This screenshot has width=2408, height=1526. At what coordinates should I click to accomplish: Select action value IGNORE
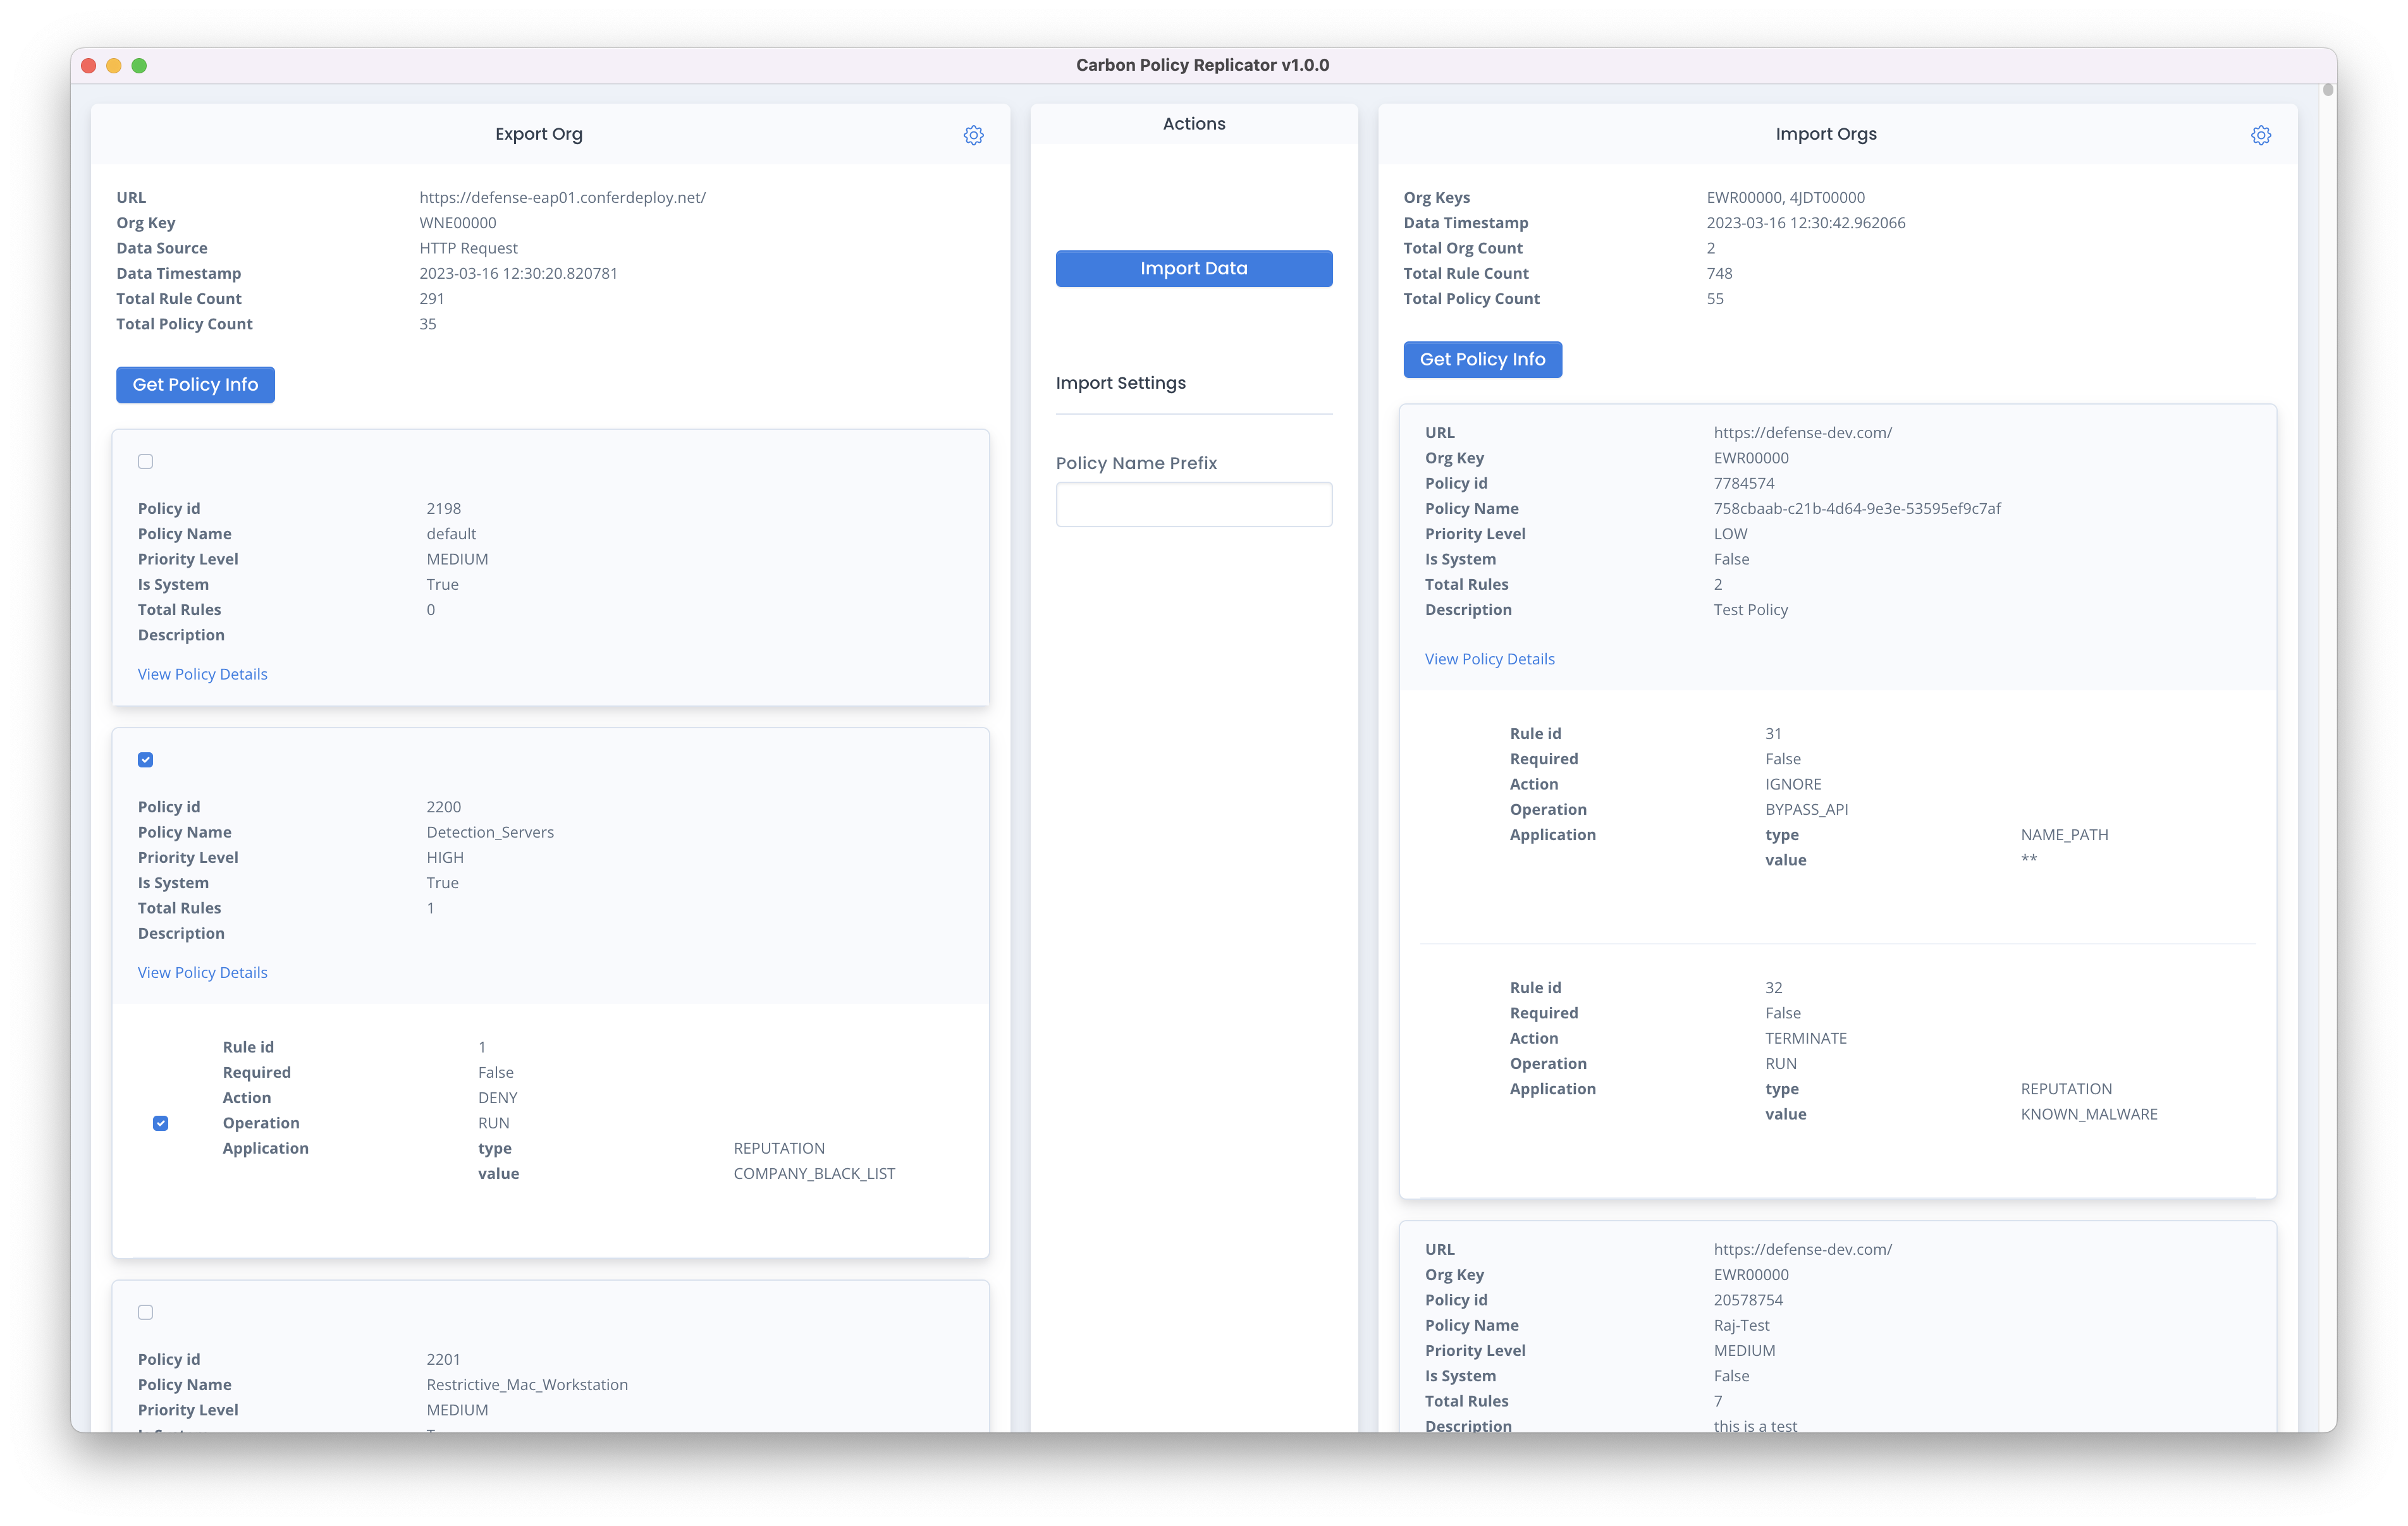pos(1793,784)
